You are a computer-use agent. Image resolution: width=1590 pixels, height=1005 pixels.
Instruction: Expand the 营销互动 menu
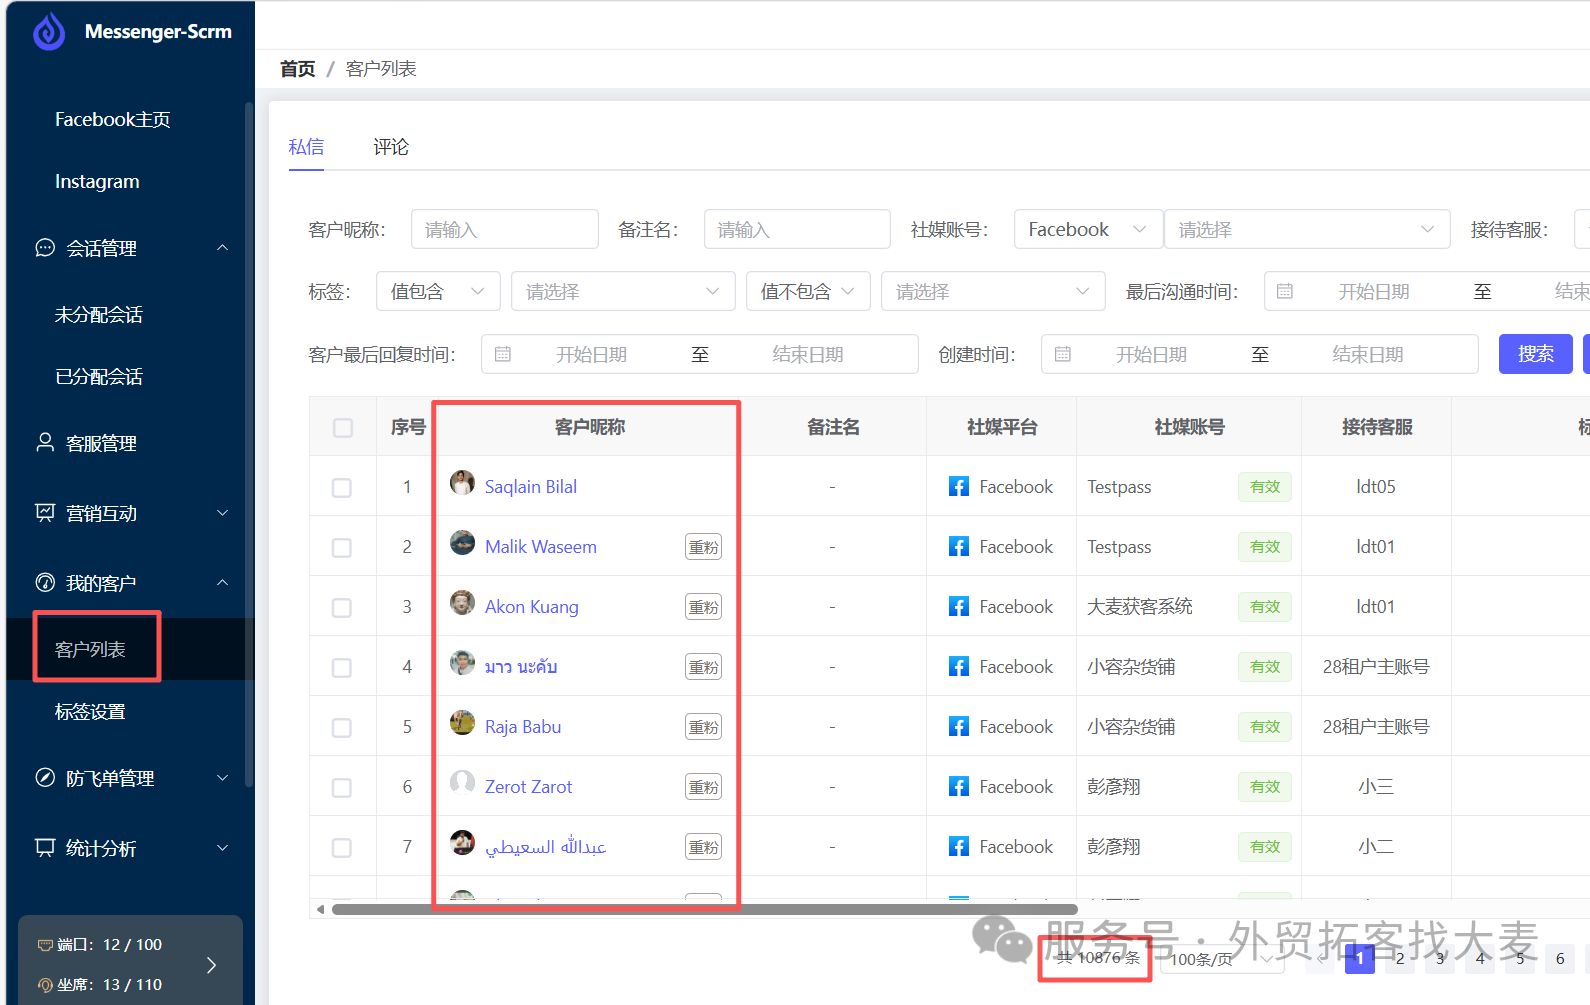pyautogui.click(x=223, y=513)
